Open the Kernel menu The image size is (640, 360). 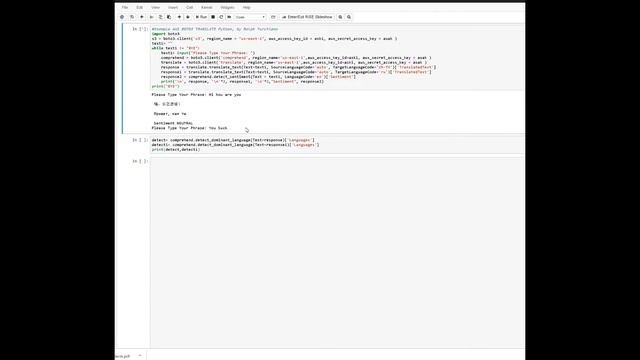point(207,7)
